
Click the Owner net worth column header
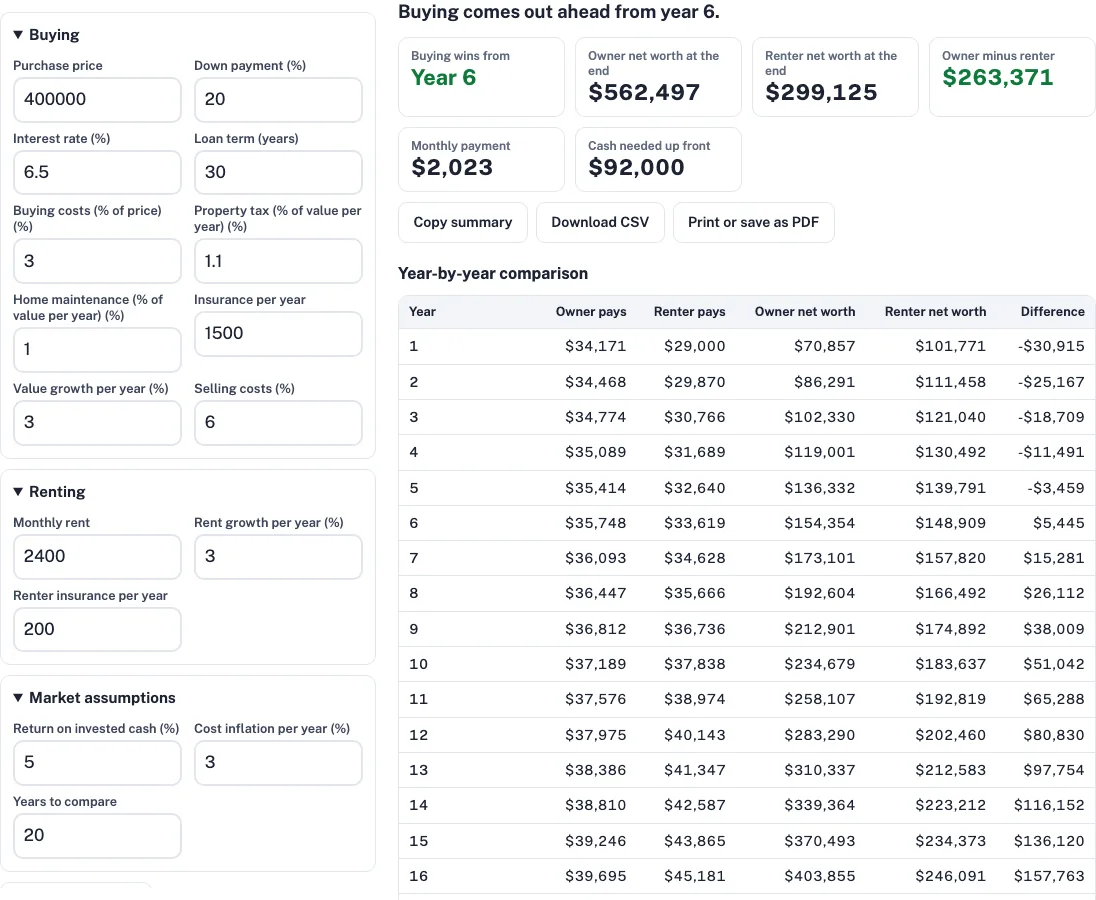click(805, 312)
